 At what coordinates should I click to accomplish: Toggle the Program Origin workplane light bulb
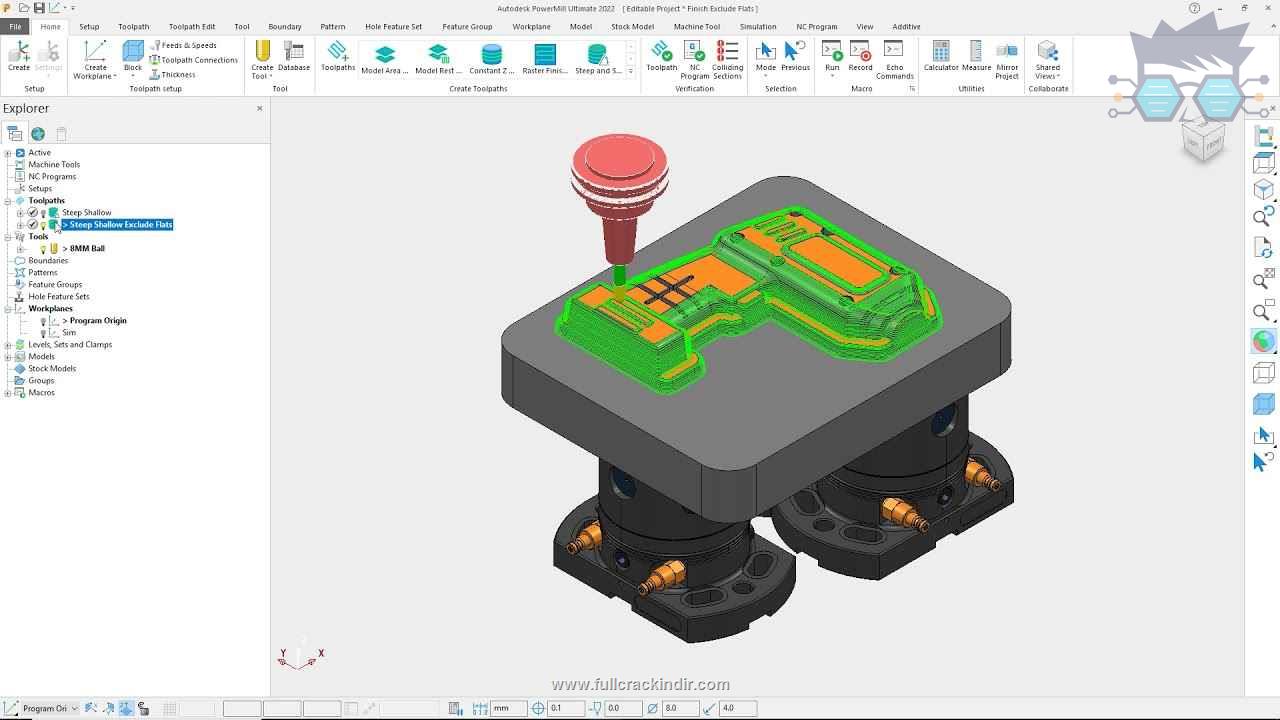point(43,321)
